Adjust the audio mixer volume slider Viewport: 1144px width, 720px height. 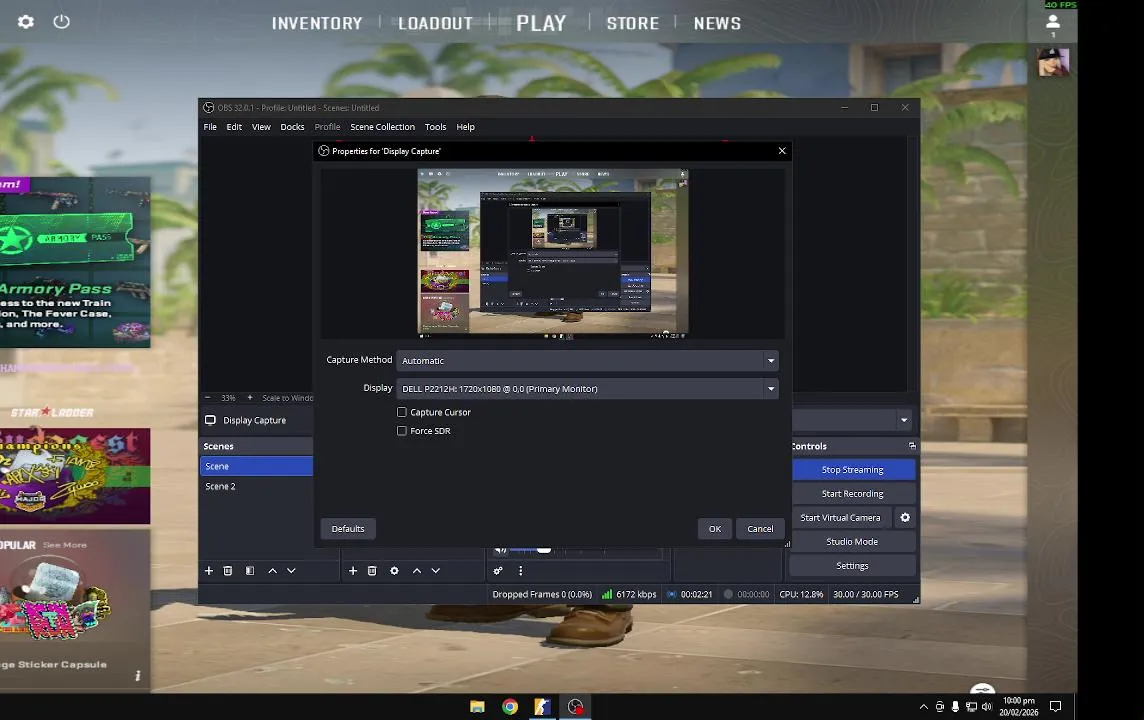(544, 550)
